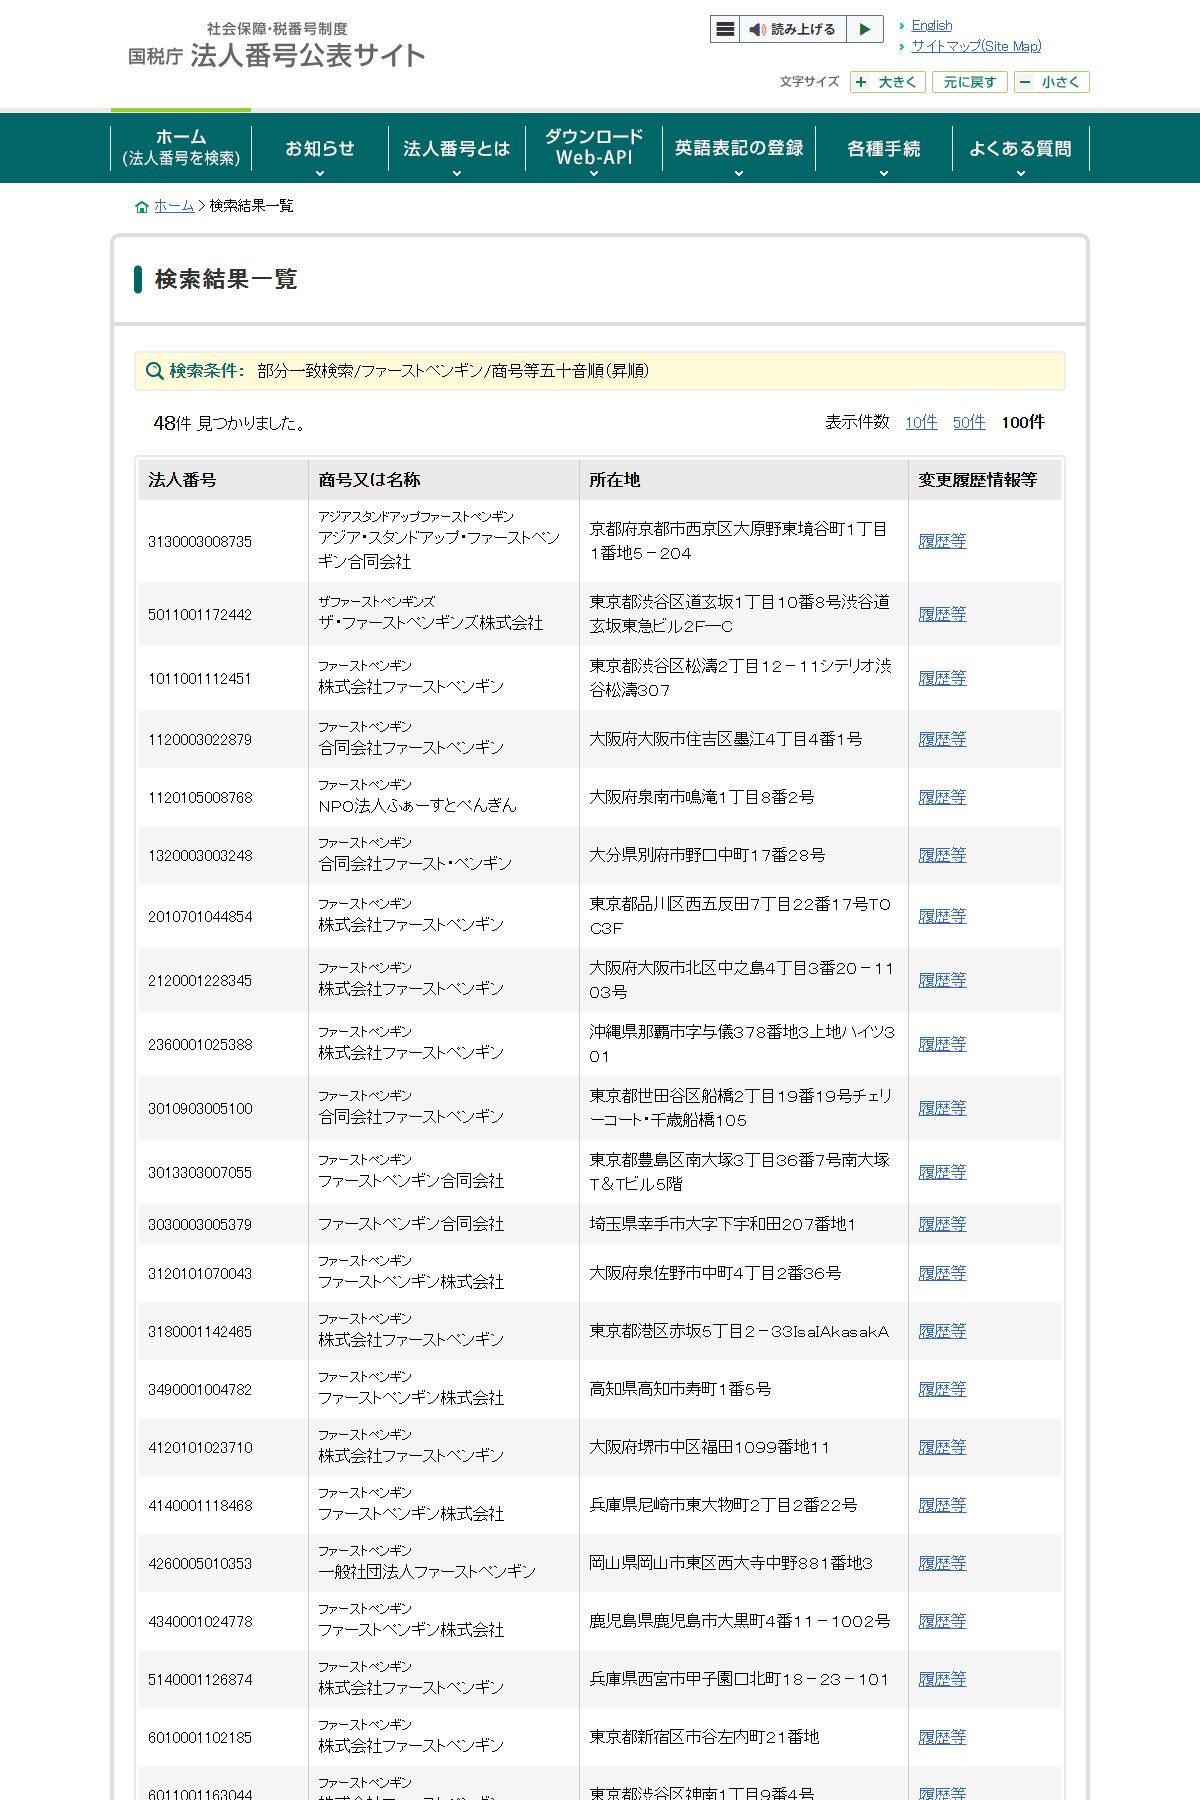This screenshot has width=1200, height=1800.
Task: Open the read-aloud hamburger menu icon
Action: [x=726, y=30]
